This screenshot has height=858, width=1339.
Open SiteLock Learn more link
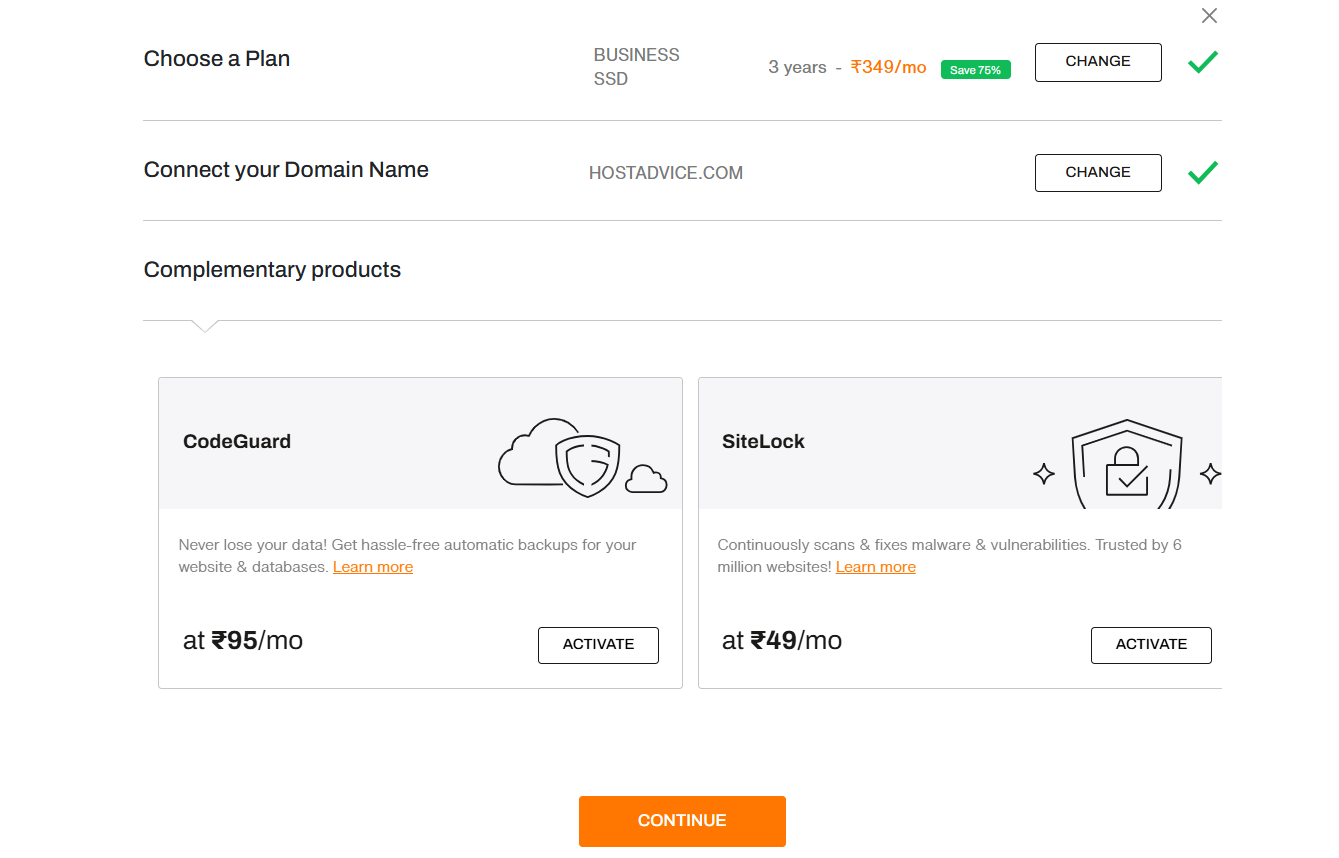point(876,567)
